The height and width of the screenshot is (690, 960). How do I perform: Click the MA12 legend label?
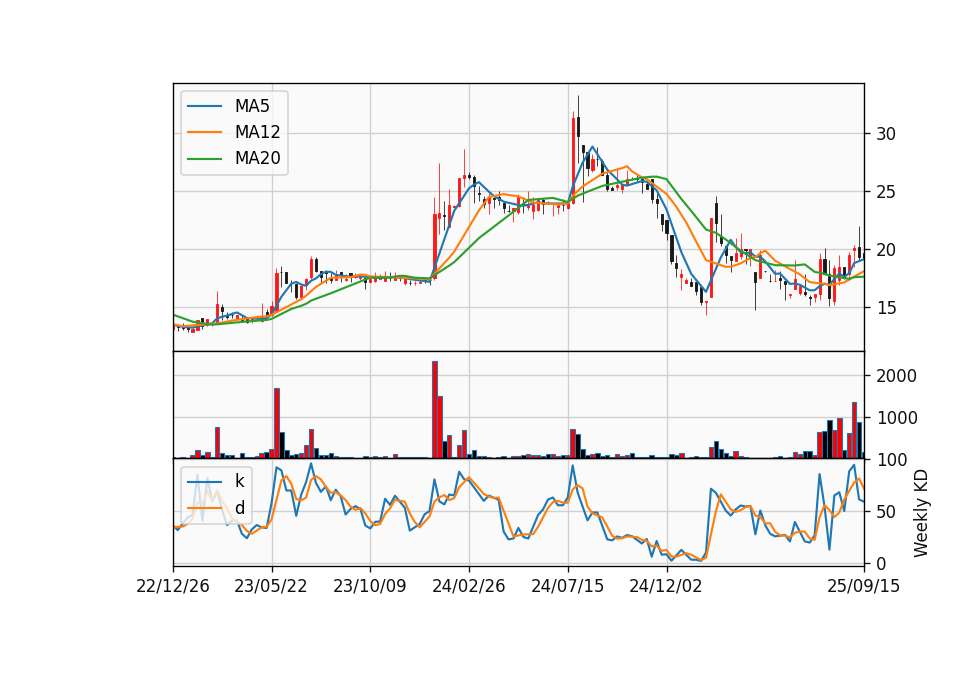[x=257, y=132]
